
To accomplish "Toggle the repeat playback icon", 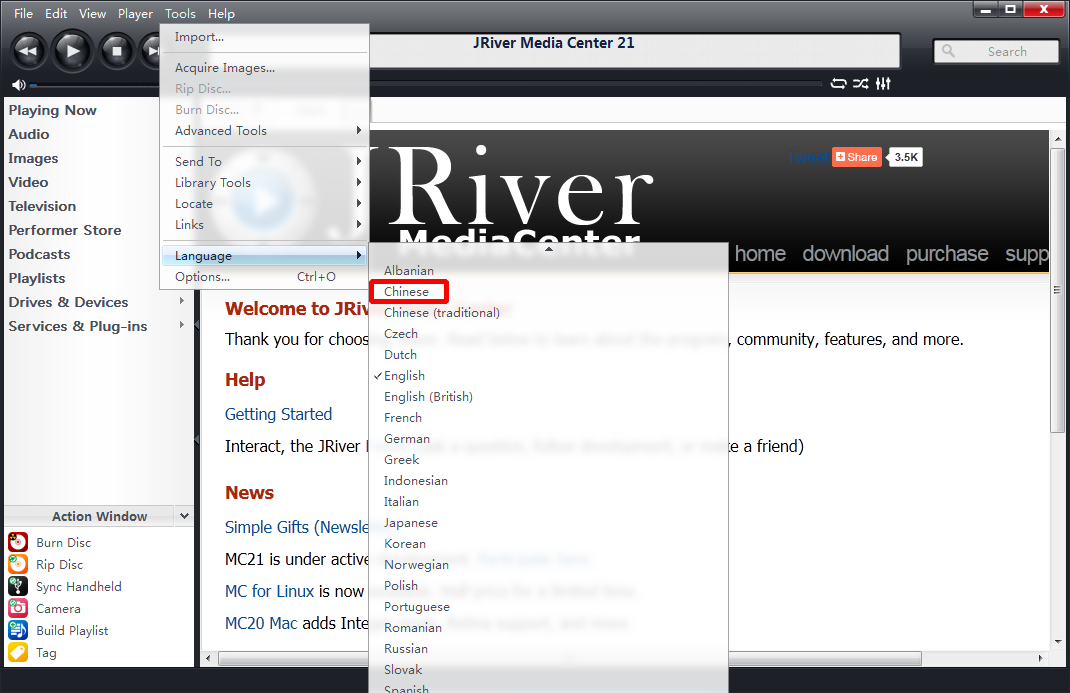I will [839, 84].
